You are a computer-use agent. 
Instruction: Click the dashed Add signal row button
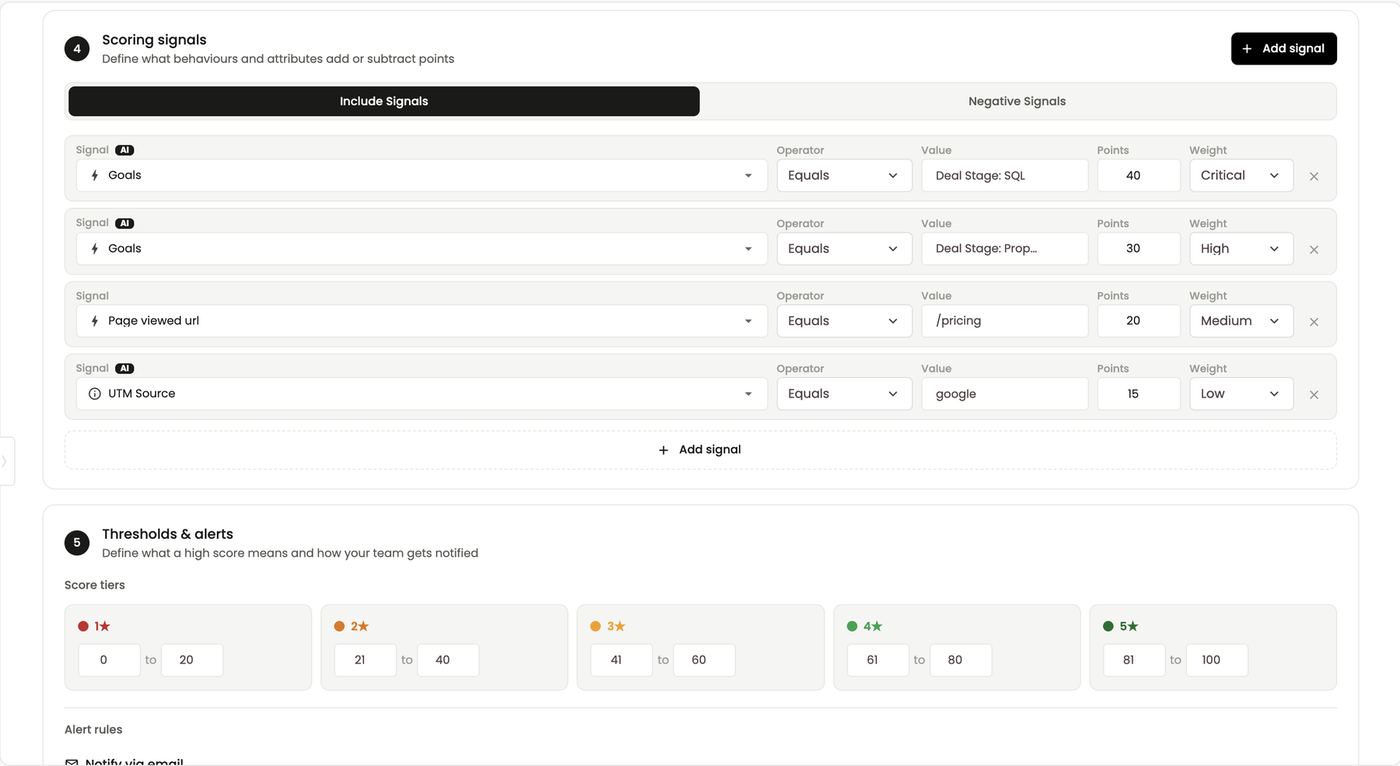coord(701,450)
